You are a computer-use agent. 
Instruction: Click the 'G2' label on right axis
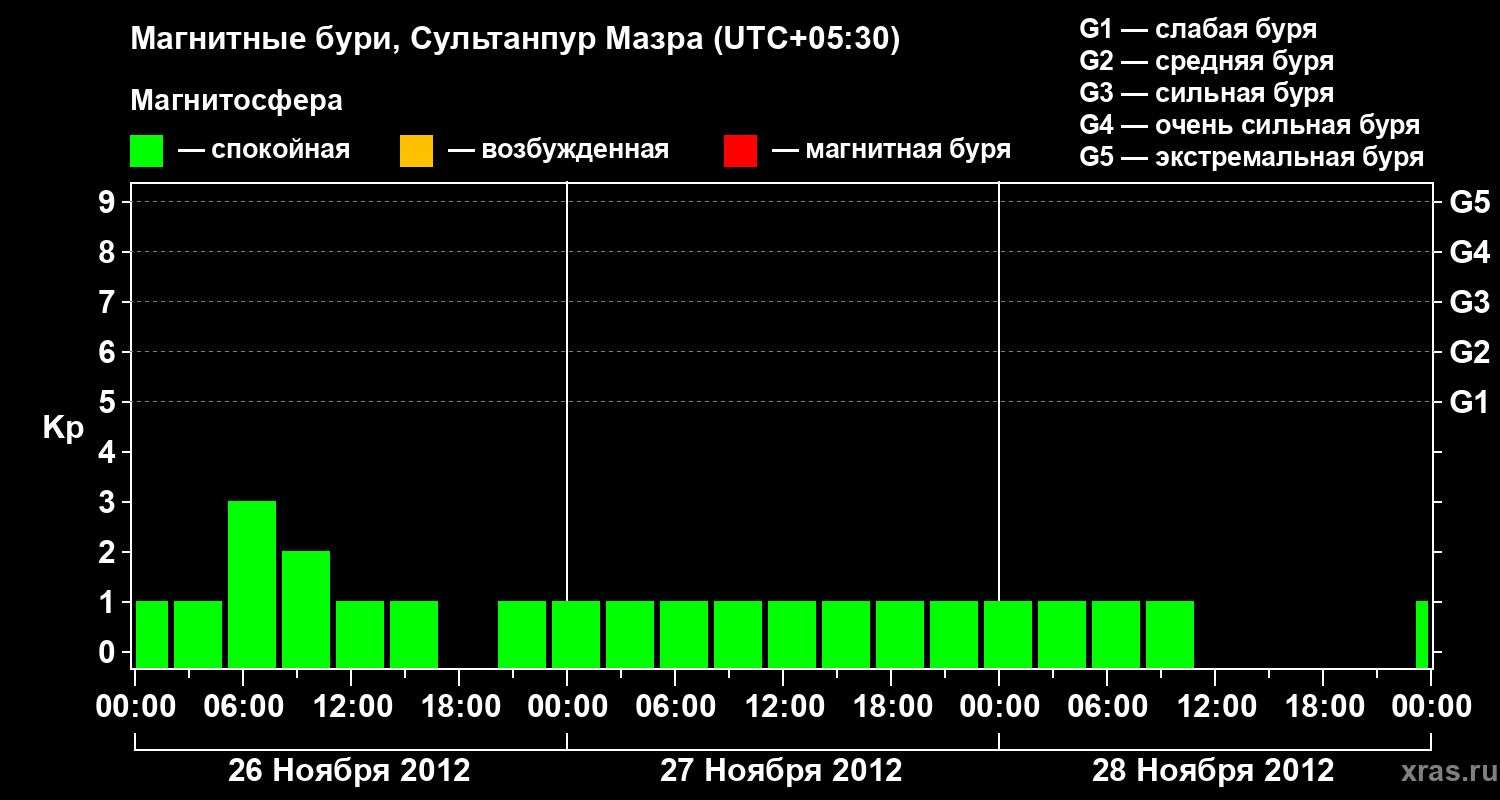1469,352
